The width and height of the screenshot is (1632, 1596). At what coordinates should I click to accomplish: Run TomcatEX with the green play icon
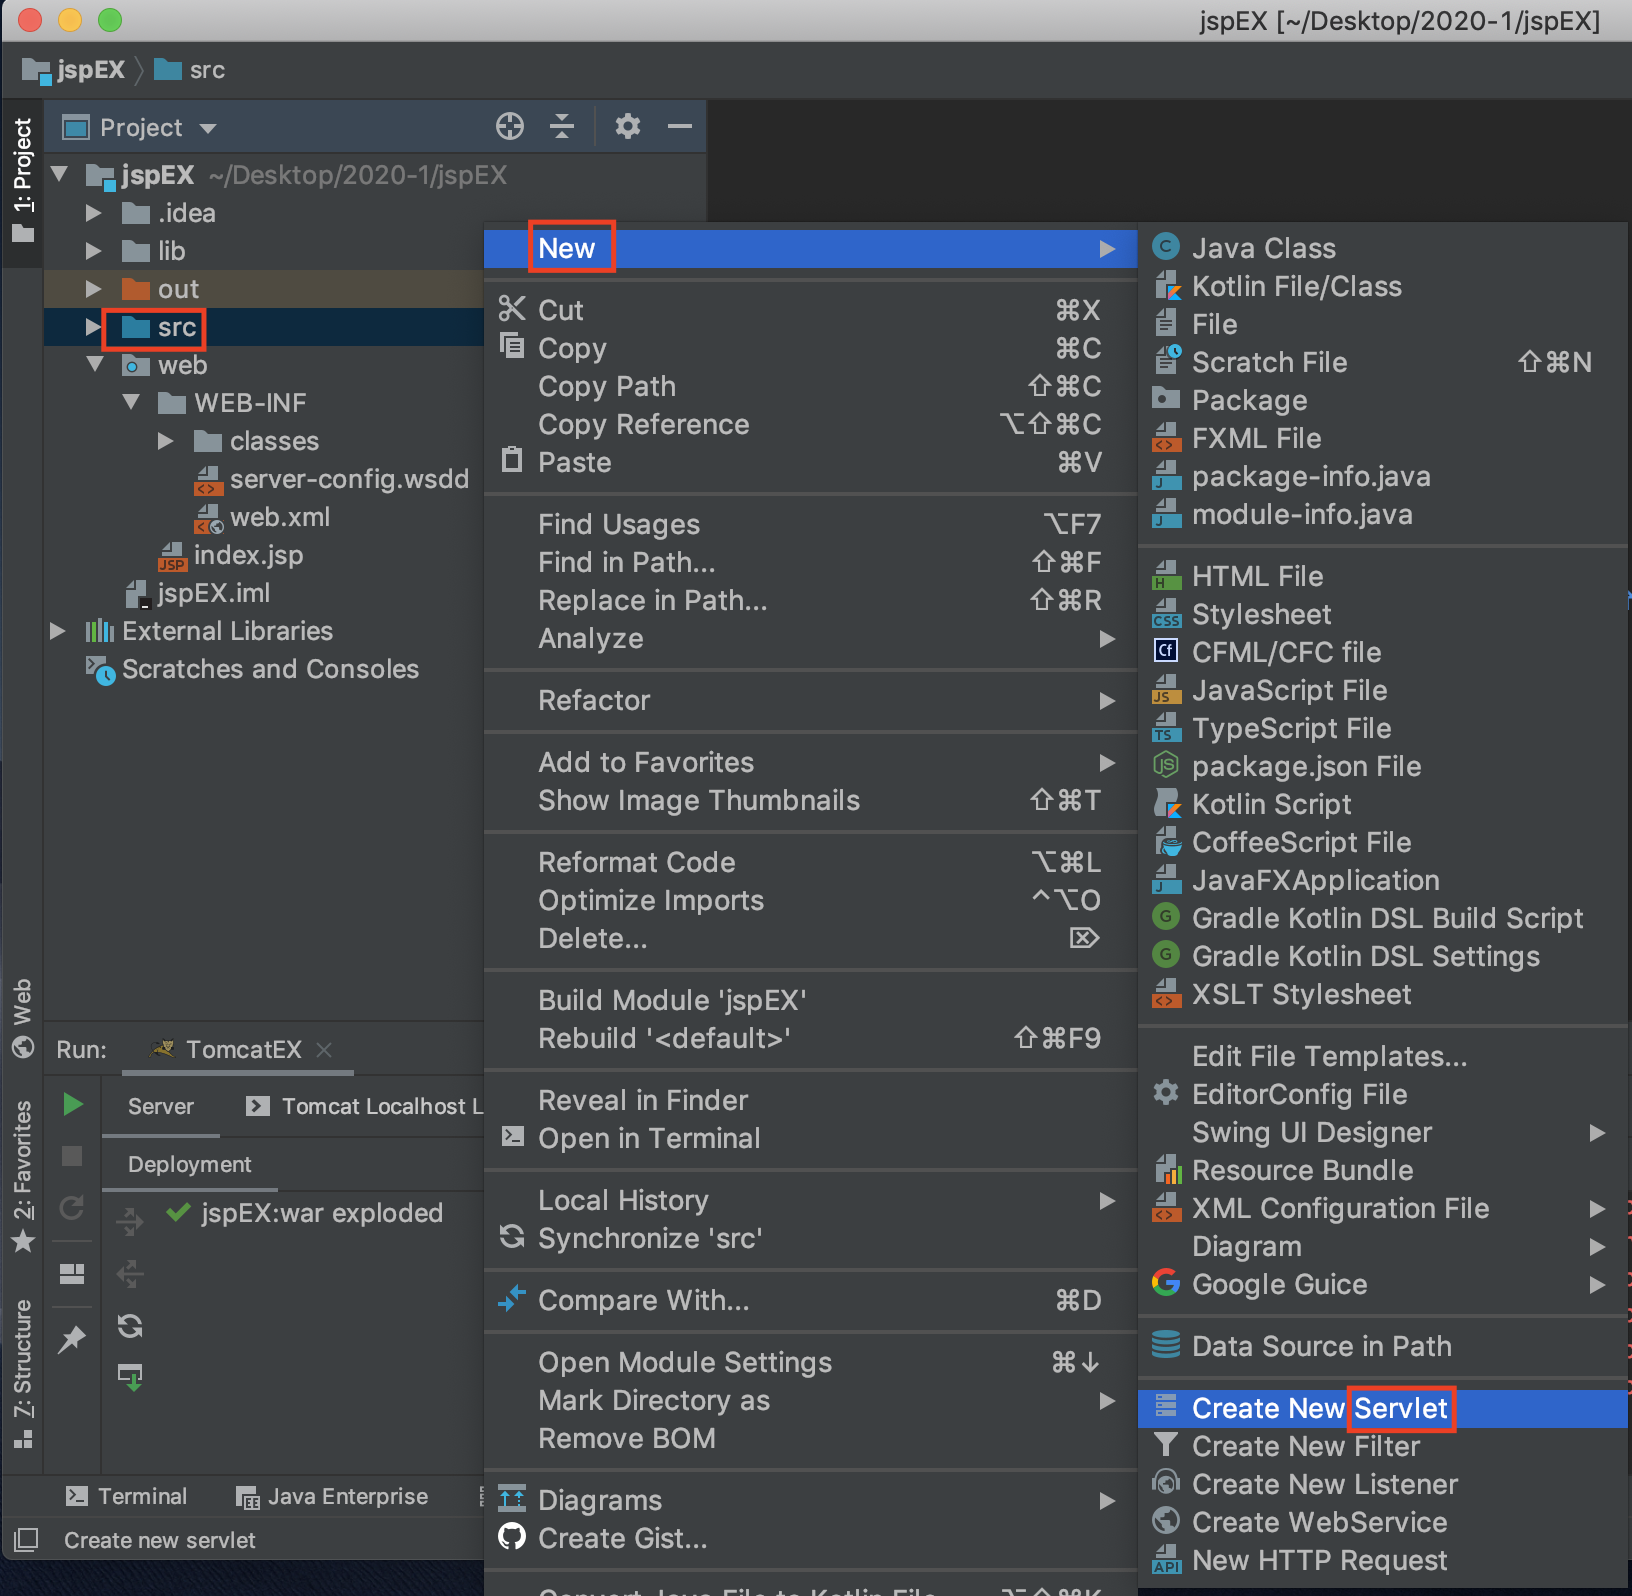coord(72,1105)
